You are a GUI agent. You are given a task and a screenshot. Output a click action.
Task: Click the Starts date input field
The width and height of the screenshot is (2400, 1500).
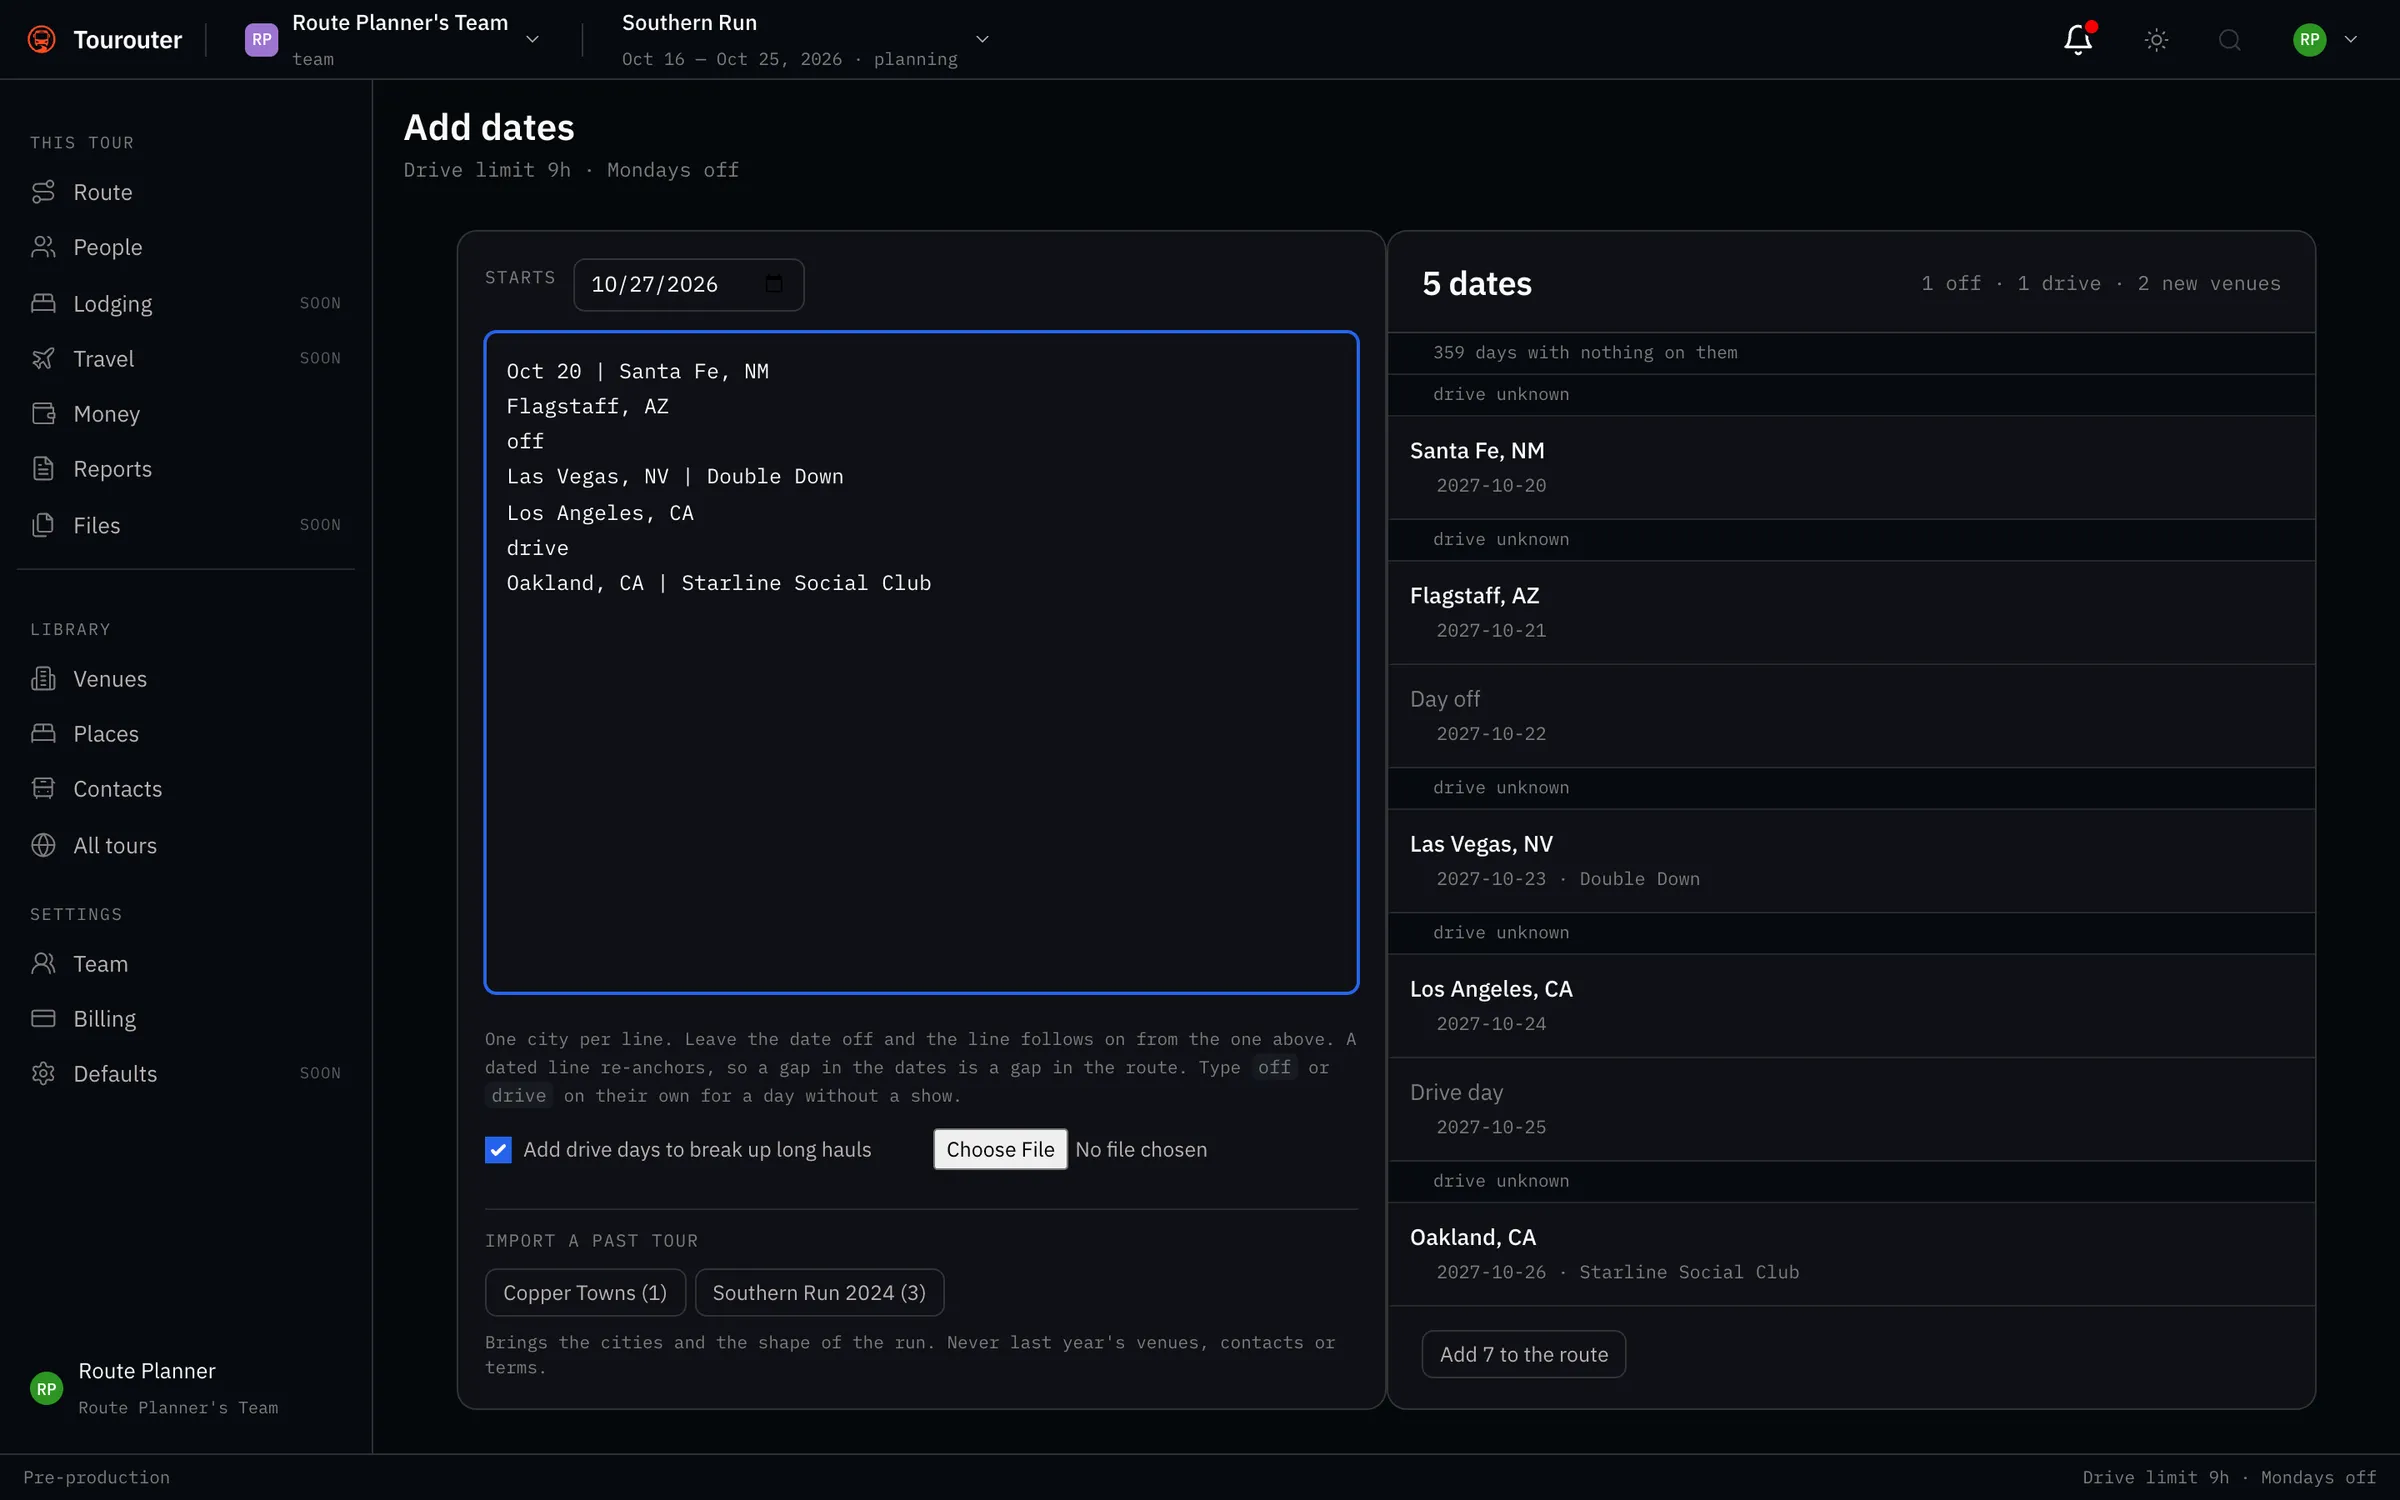(x=689, y=284)
